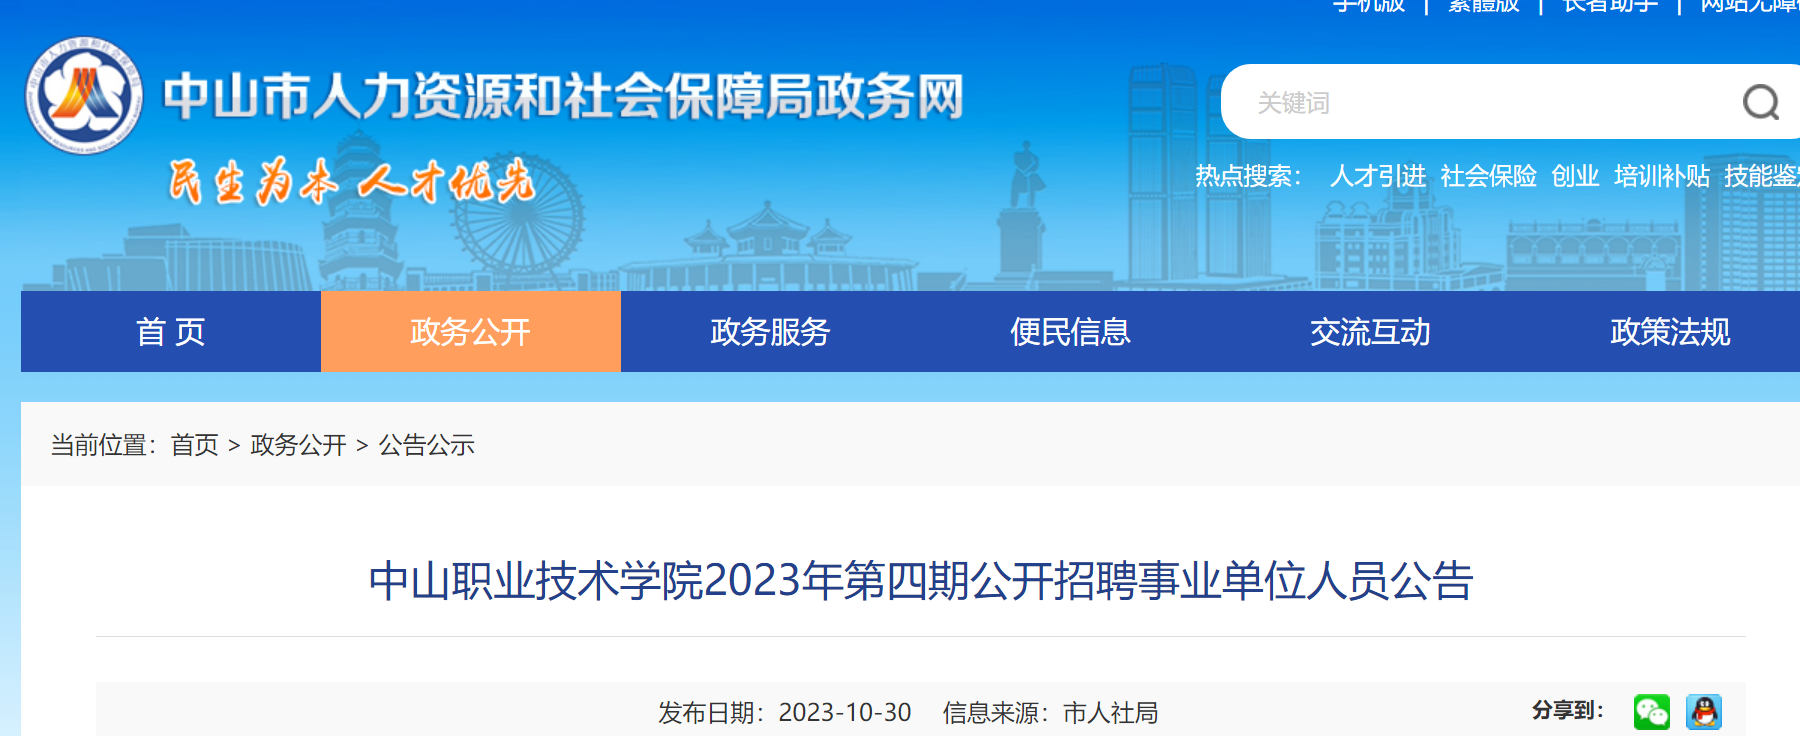The width and height of the screenshot is (1800, 736).
Task: Open the 便民信息 navigation menu item
Action: point(1070,332)
